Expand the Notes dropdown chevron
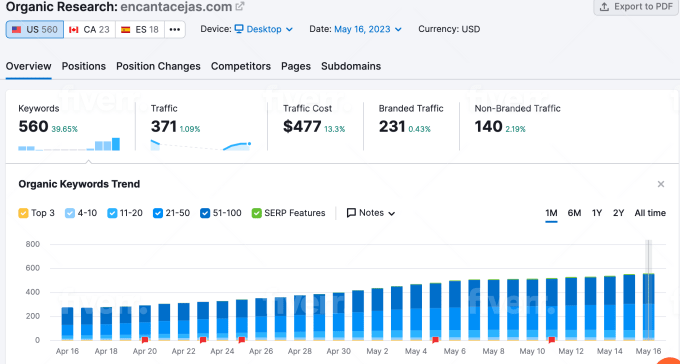 (392, 213)
